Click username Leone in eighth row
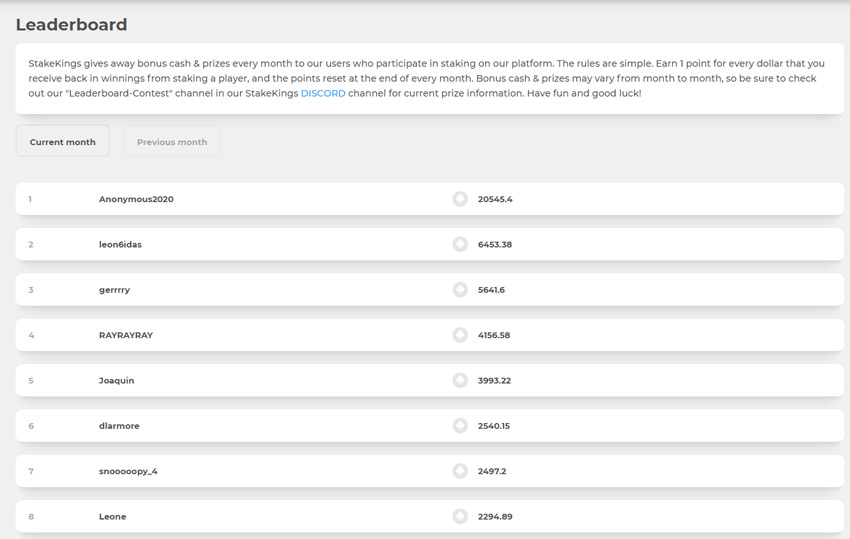The image size is (850, 539). 112,516
